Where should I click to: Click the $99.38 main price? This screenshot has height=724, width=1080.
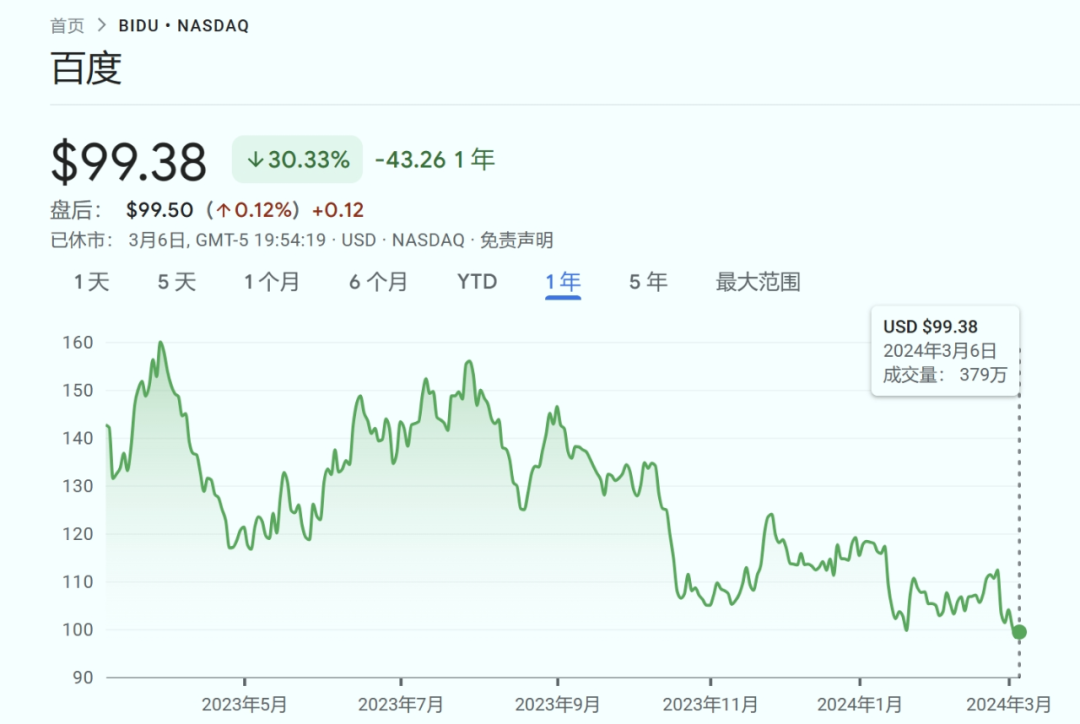[x=129, y=162]
